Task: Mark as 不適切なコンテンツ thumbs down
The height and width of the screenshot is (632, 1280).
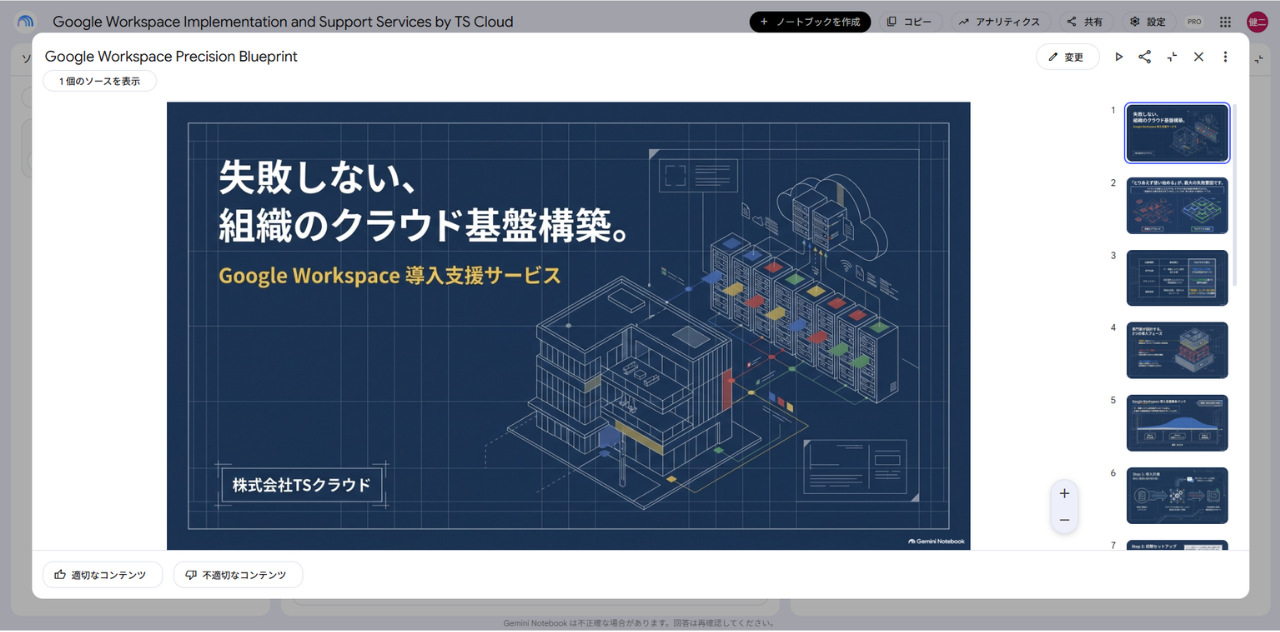Action: pyautogui.click(x=238, y=575)
